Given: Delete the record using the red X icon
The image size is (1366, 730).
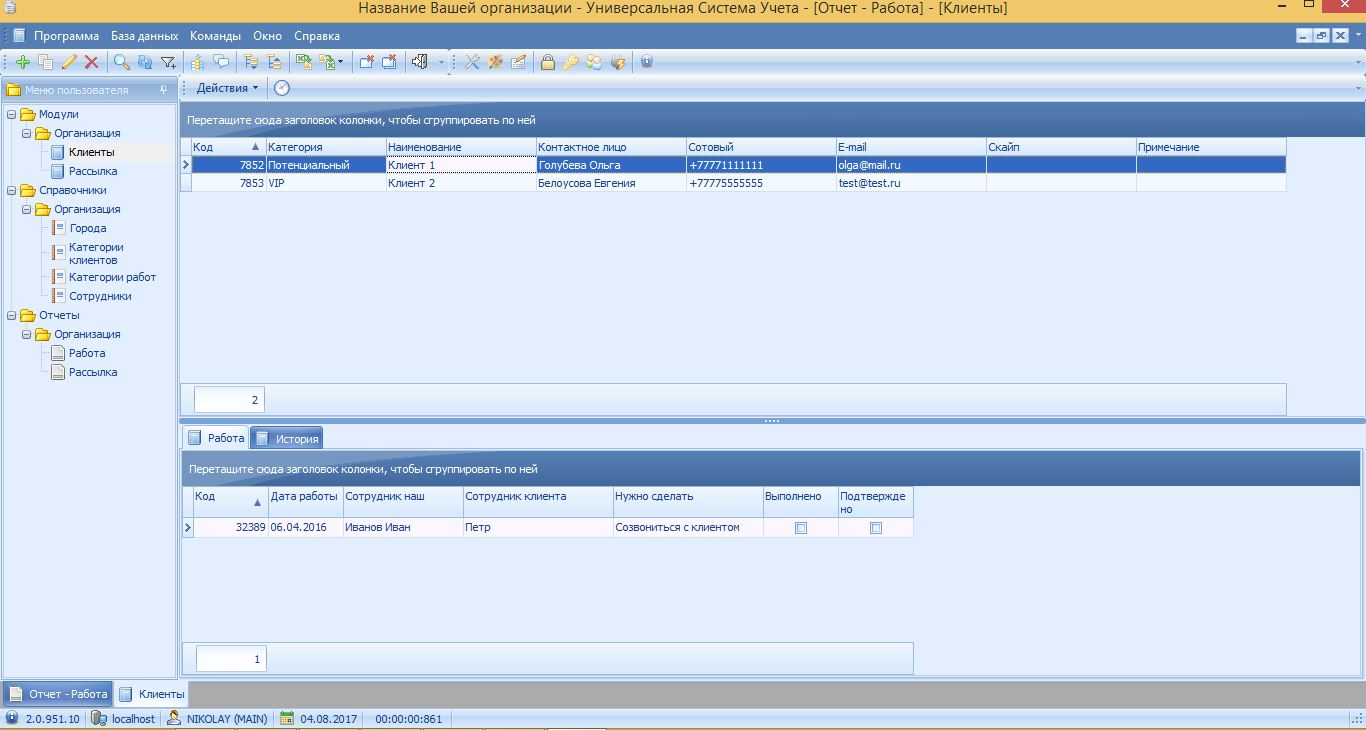Looking at the screenshot, I should [91, 62].
